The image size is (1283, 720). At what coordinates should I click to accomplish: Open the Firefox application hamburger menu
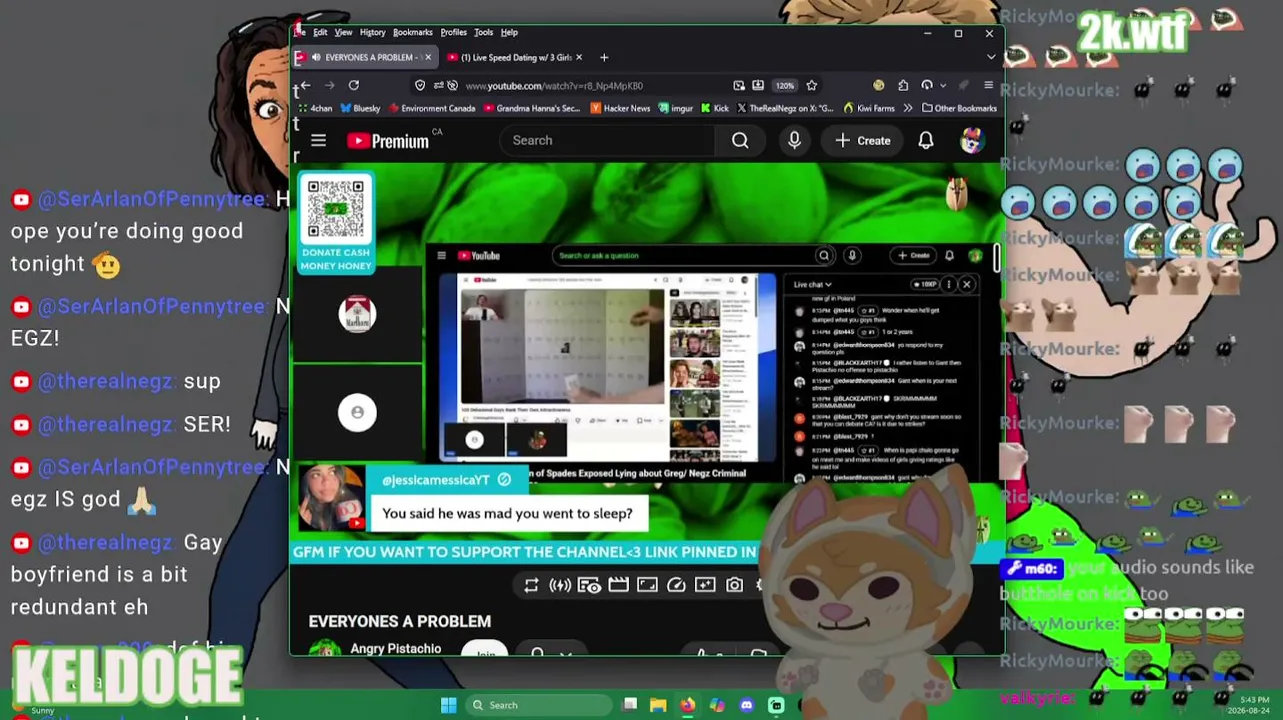coord(988,86)
